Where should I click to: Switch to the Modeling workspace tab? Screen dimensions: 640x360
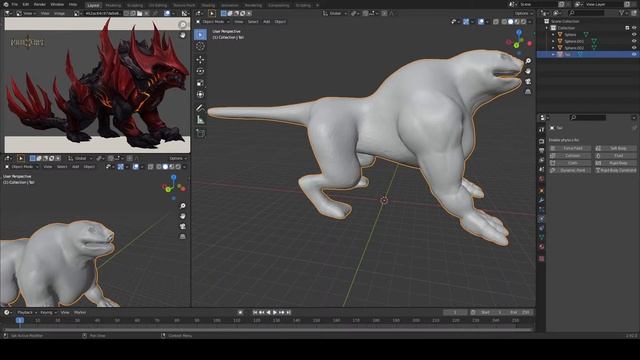pos(113,5)
